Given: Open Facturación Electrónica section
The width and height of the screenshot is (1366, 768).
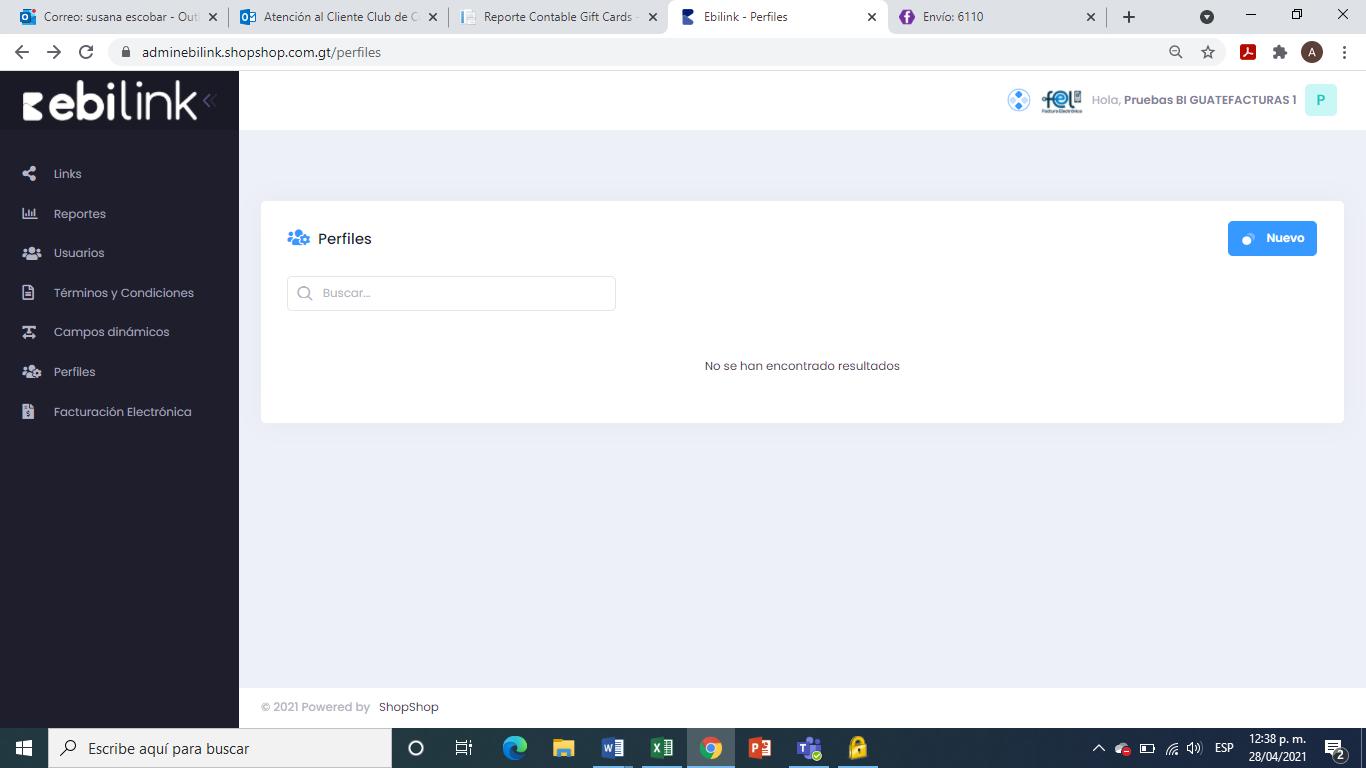Looking at the screenshot, I should (123, 412).
